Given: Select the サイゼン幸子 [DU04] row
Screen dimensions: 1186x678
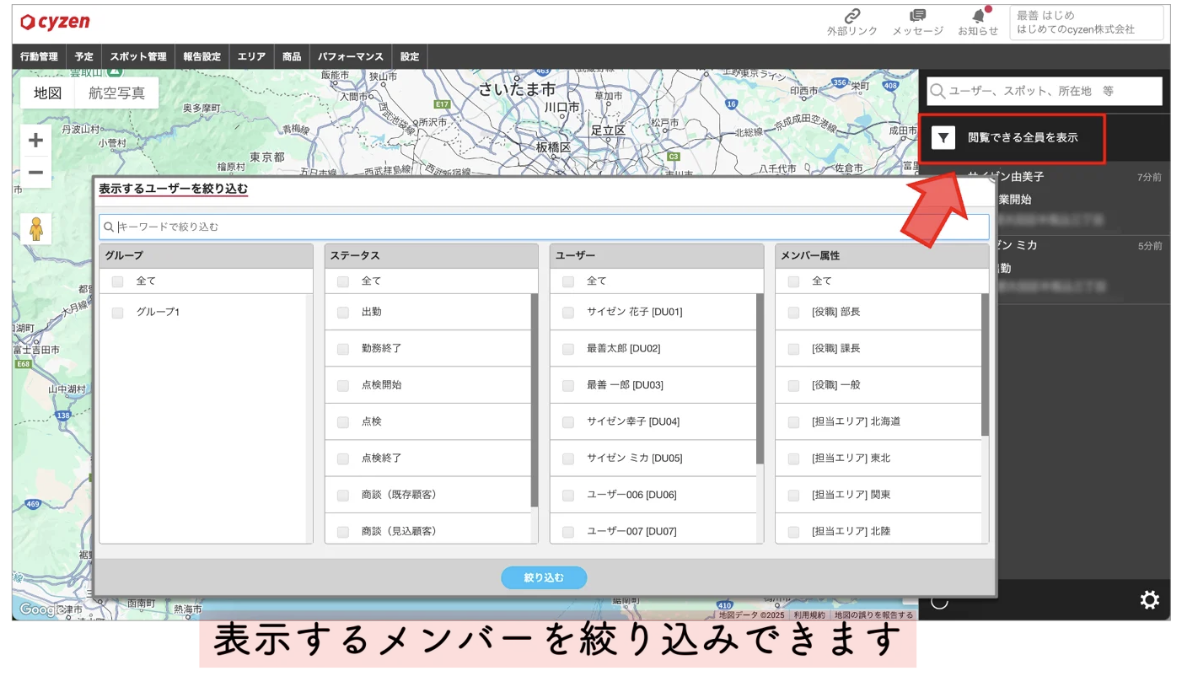Looking at the screenshot, I should pyautogui.click(x=654, y=422).
